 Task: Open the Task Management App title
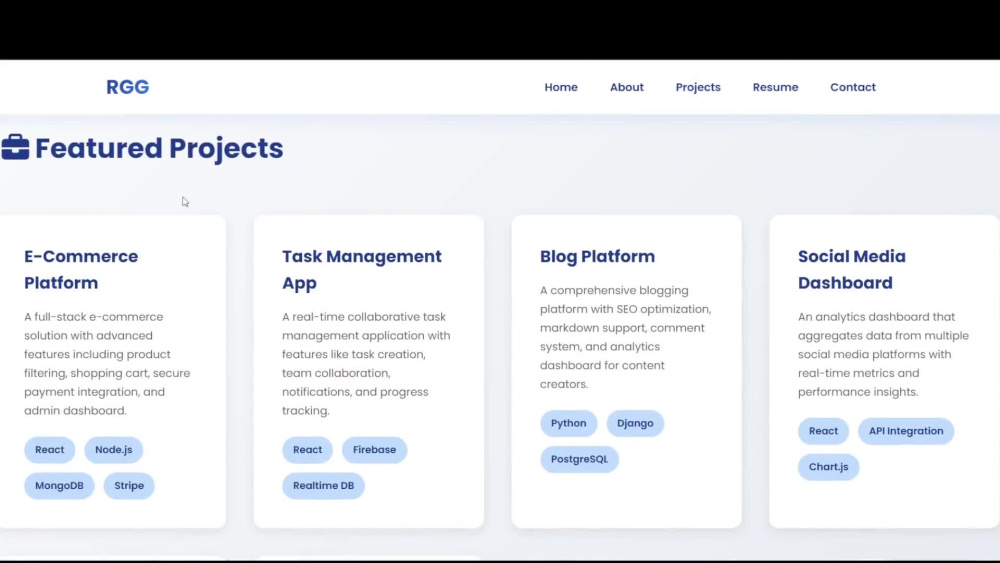pos(362,269)
